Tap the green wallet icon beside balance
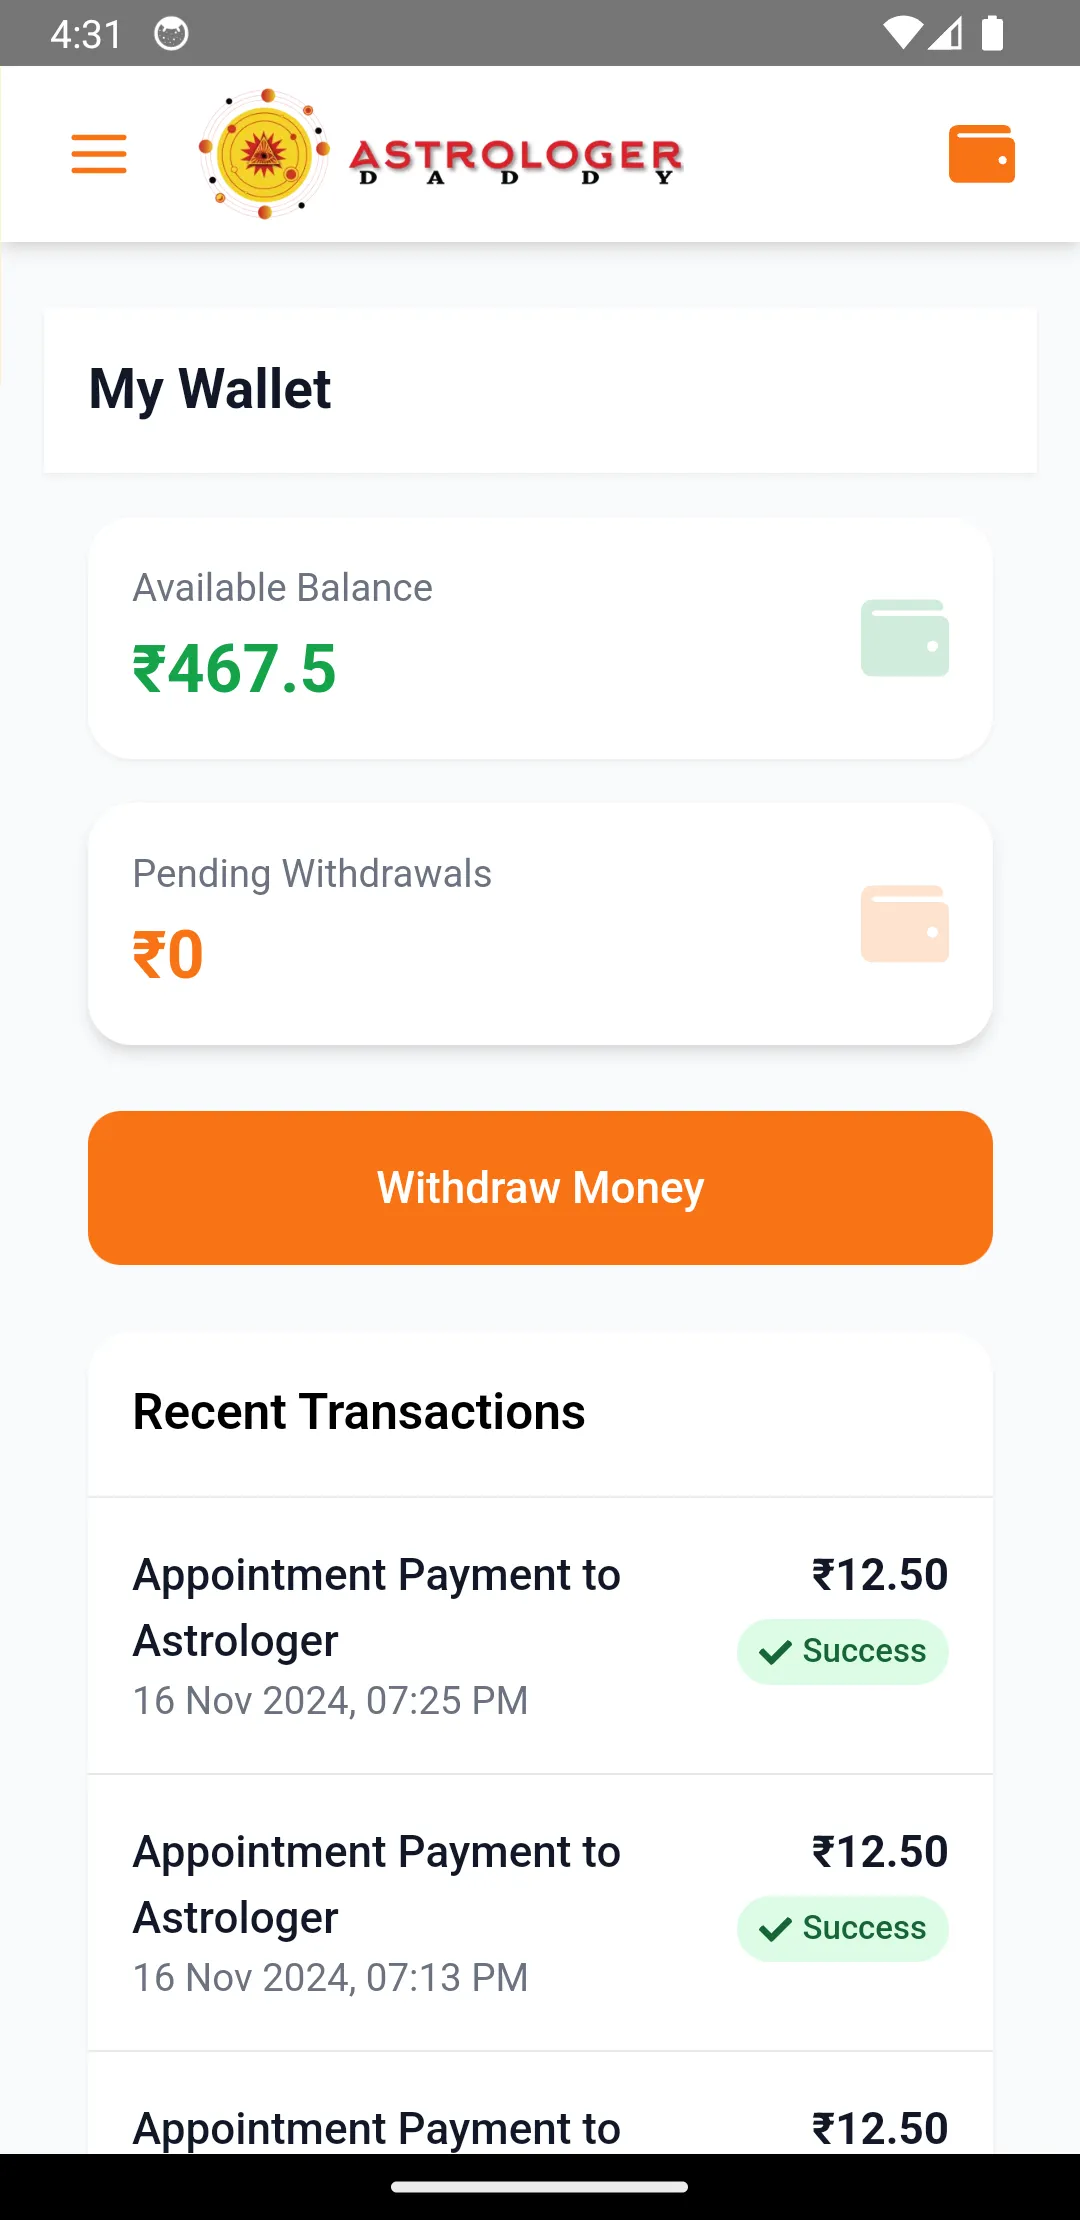The width and height of the screenshot is (1080, 2220). pos(905,638)
